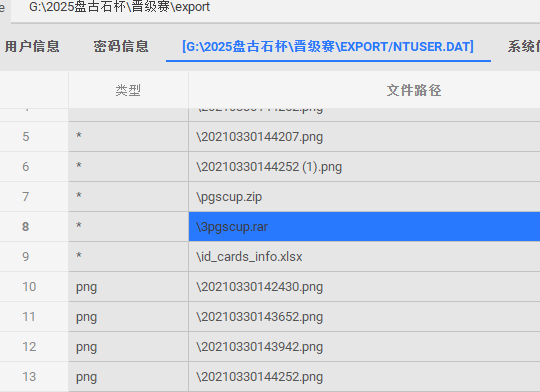This screenshot has height=392, width=540.
Task: Click row number 8
Action: pos(25,227)
